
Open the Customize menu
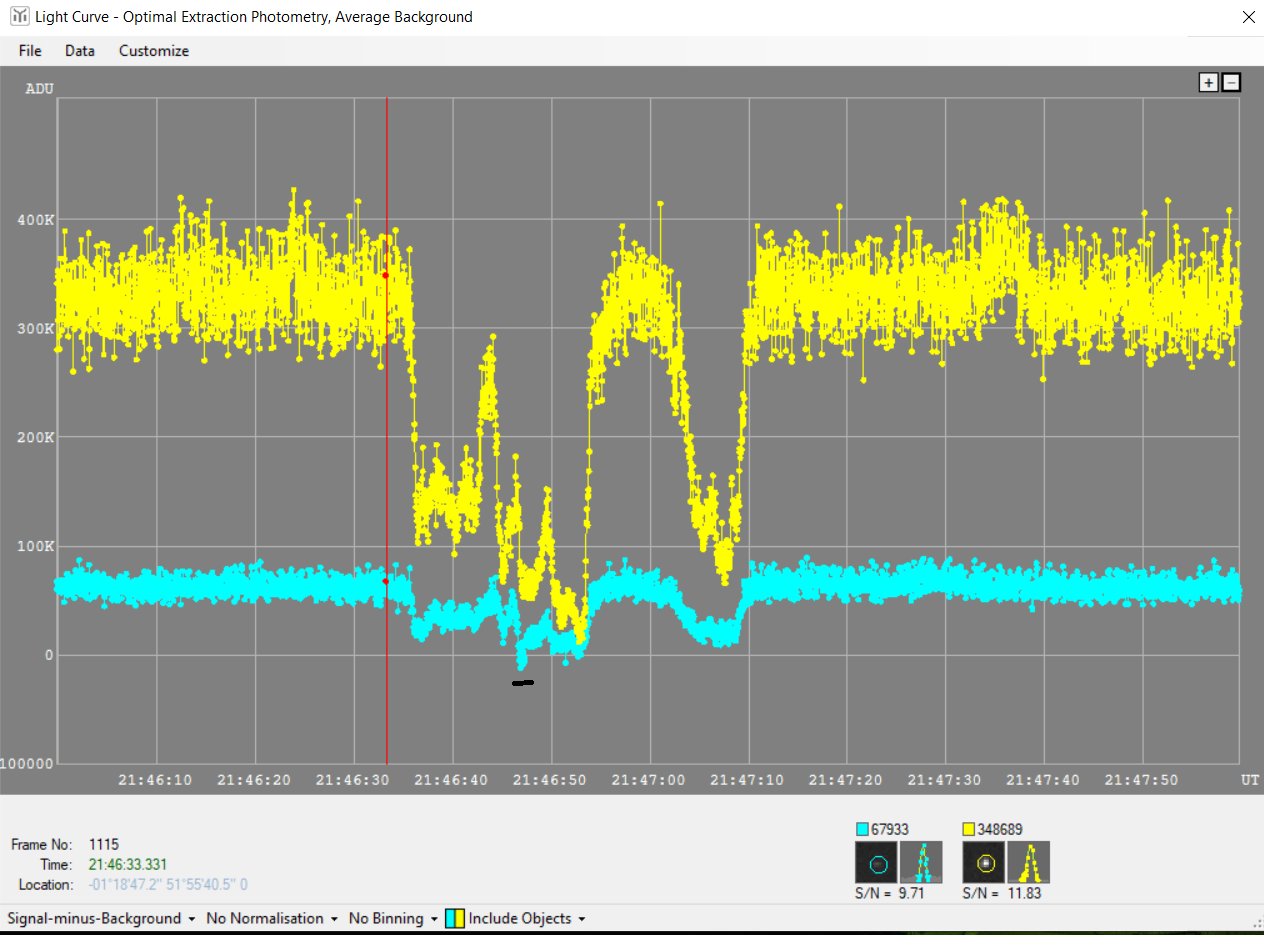[154, 51]
